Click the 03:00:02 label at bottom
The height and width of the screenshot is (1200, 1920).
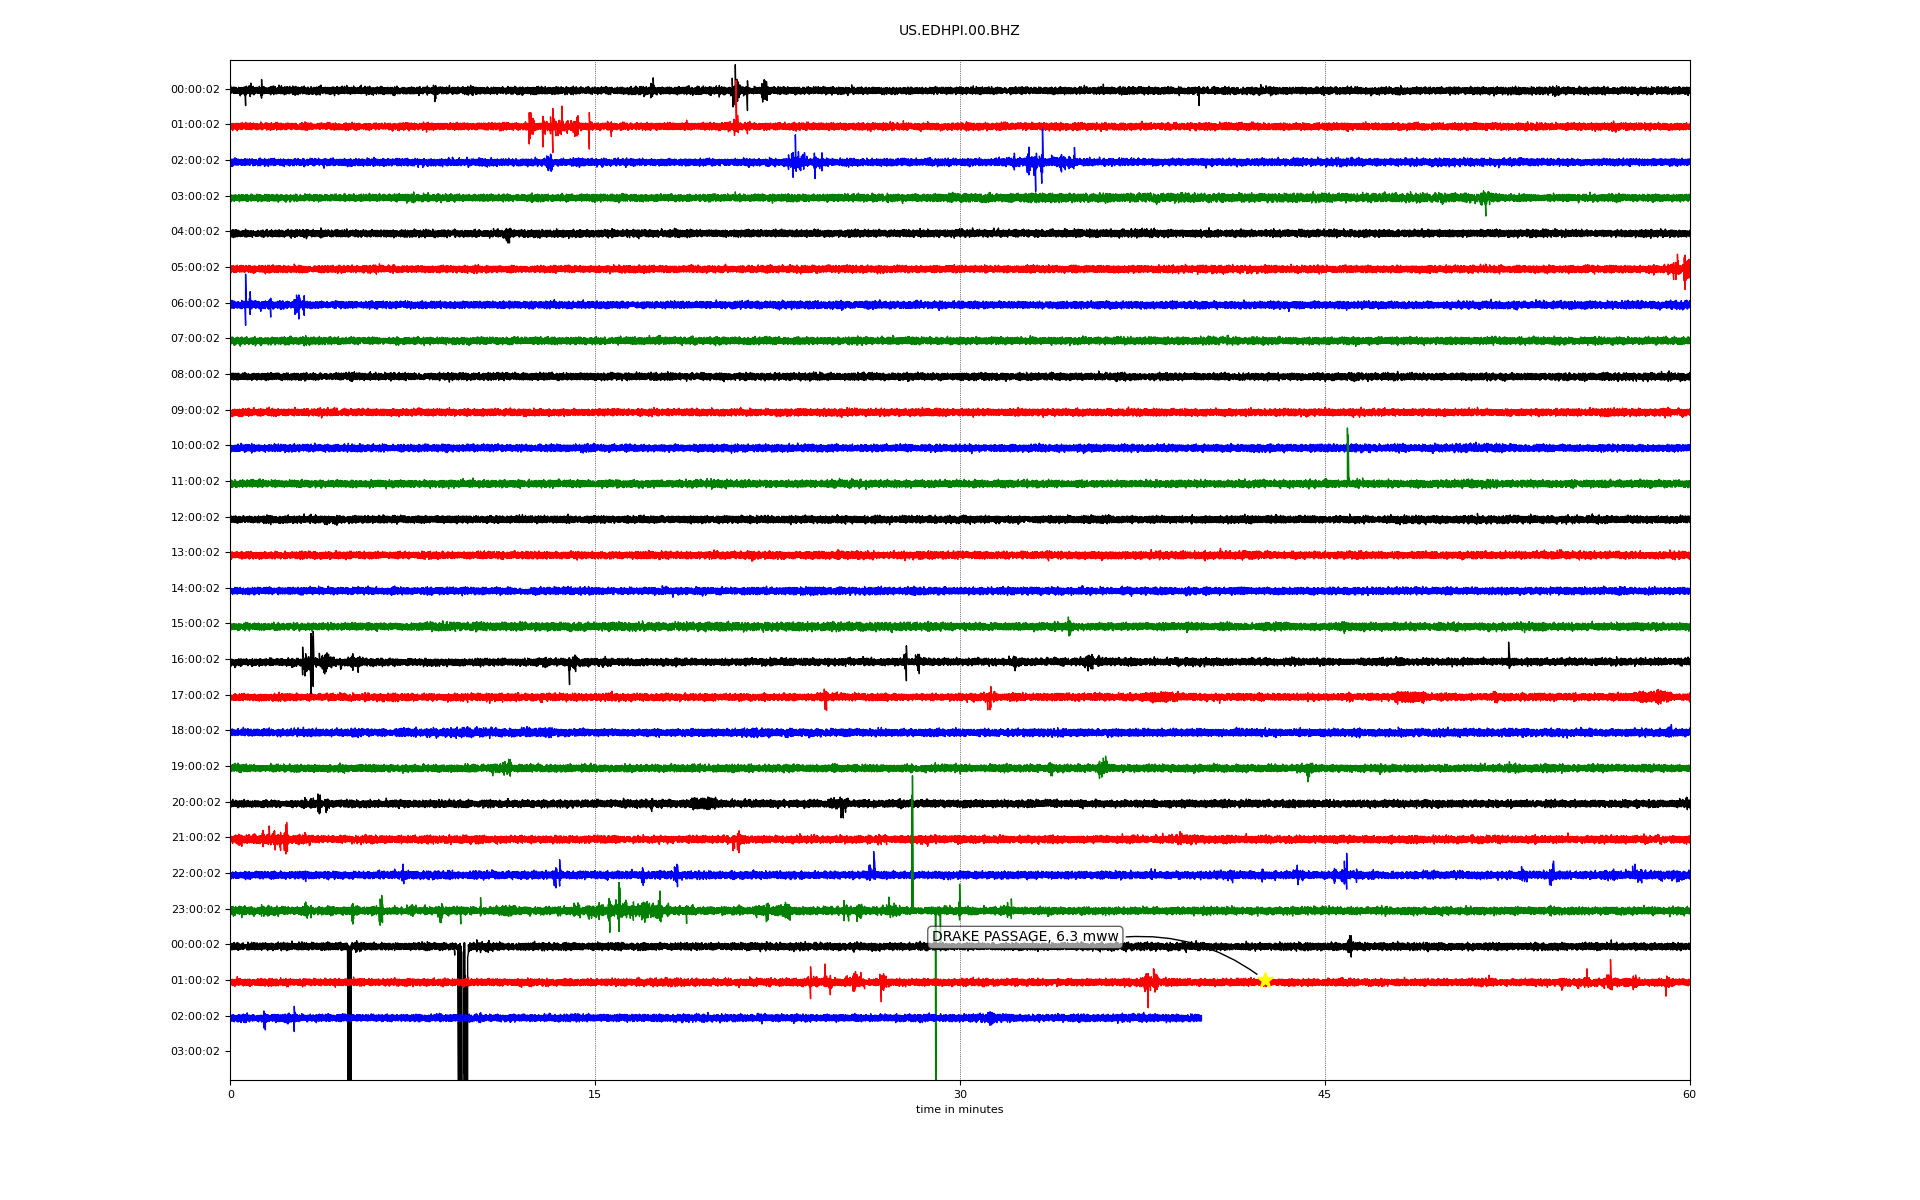[195, 1052]
